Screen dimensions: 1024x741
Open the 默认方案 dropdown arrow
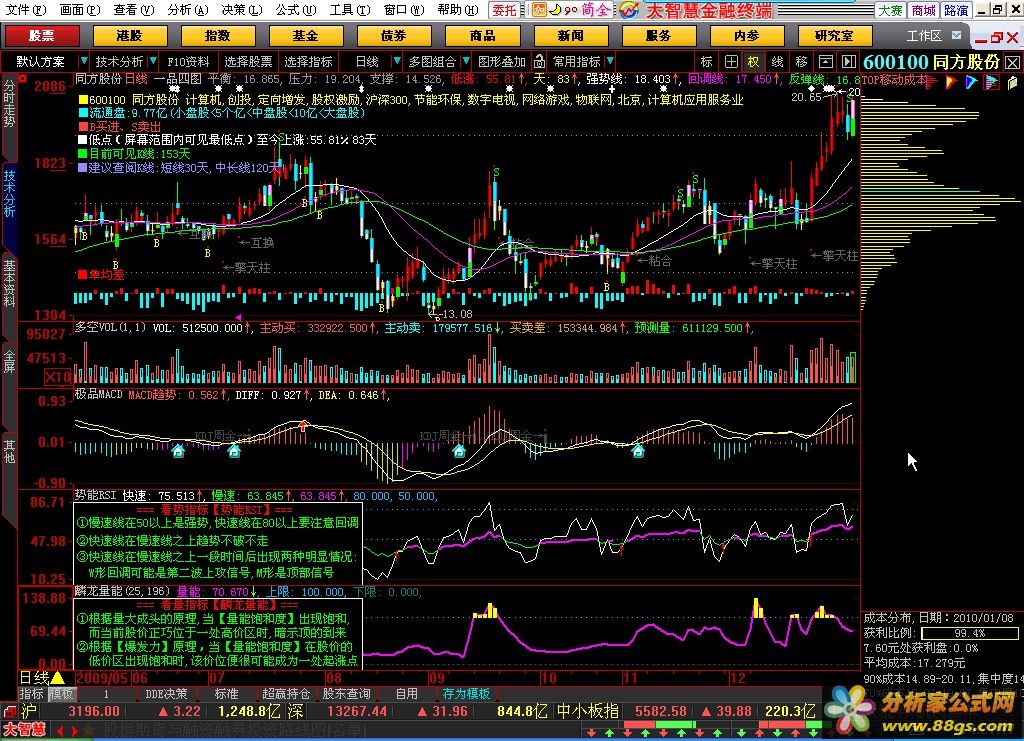[83, 61]
